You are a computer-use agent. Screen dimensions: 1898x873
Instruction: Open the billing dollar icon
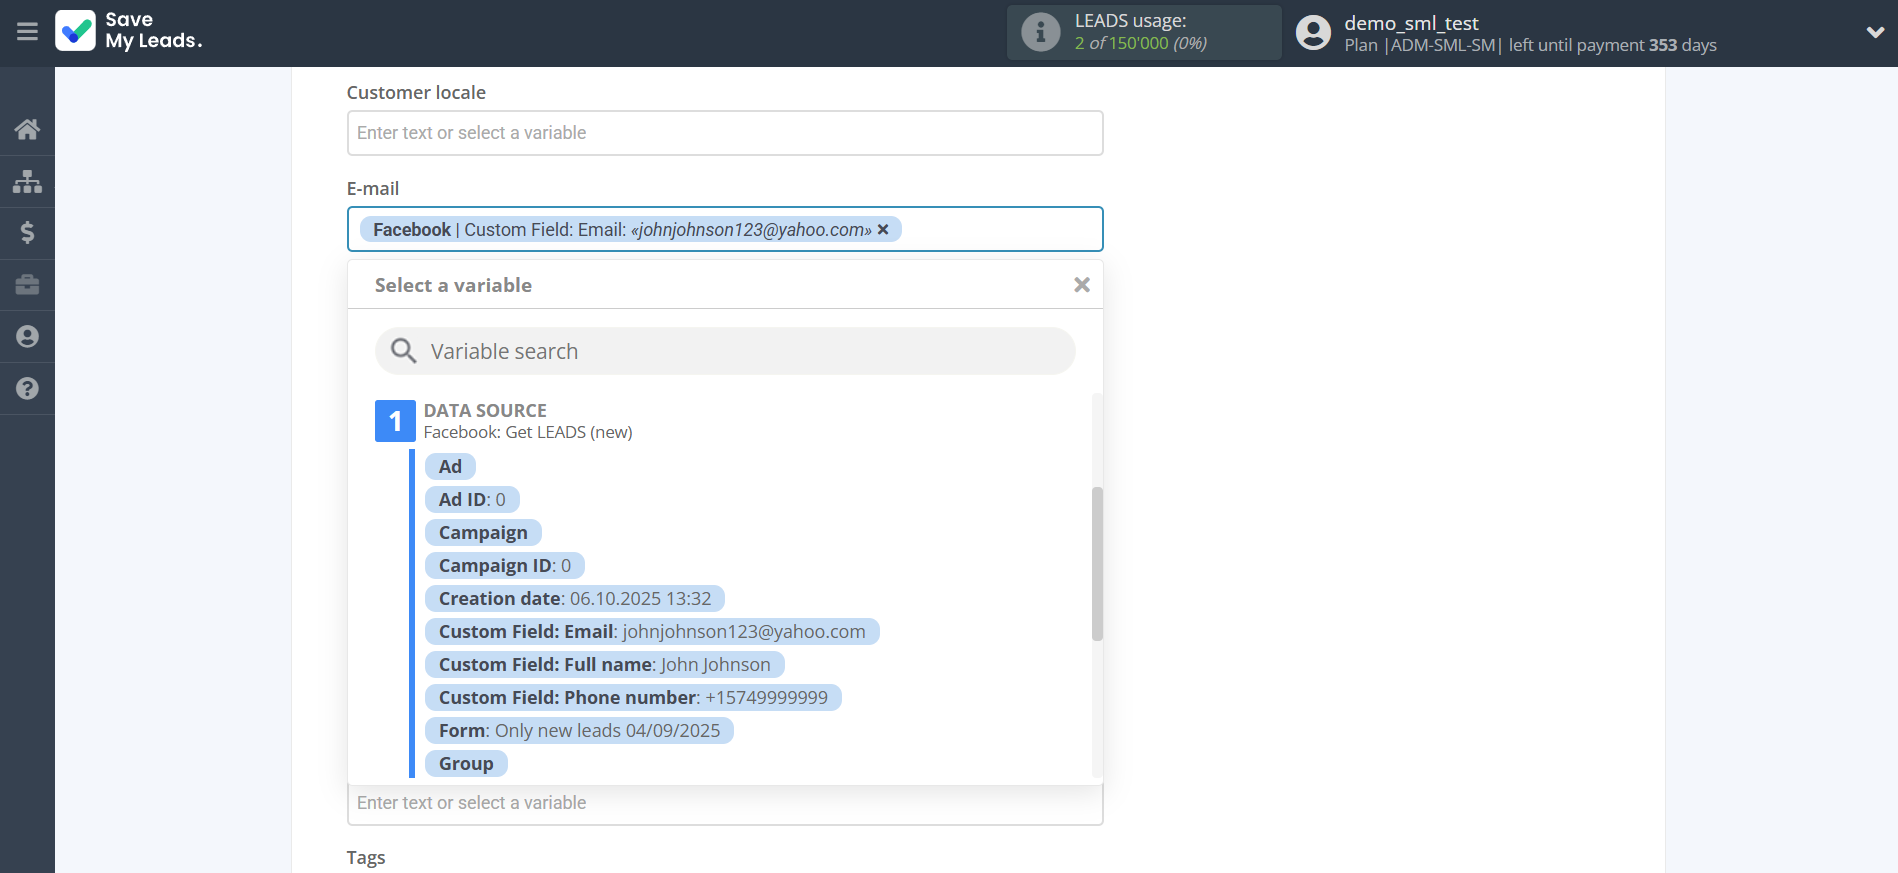(x=27, y=233)
